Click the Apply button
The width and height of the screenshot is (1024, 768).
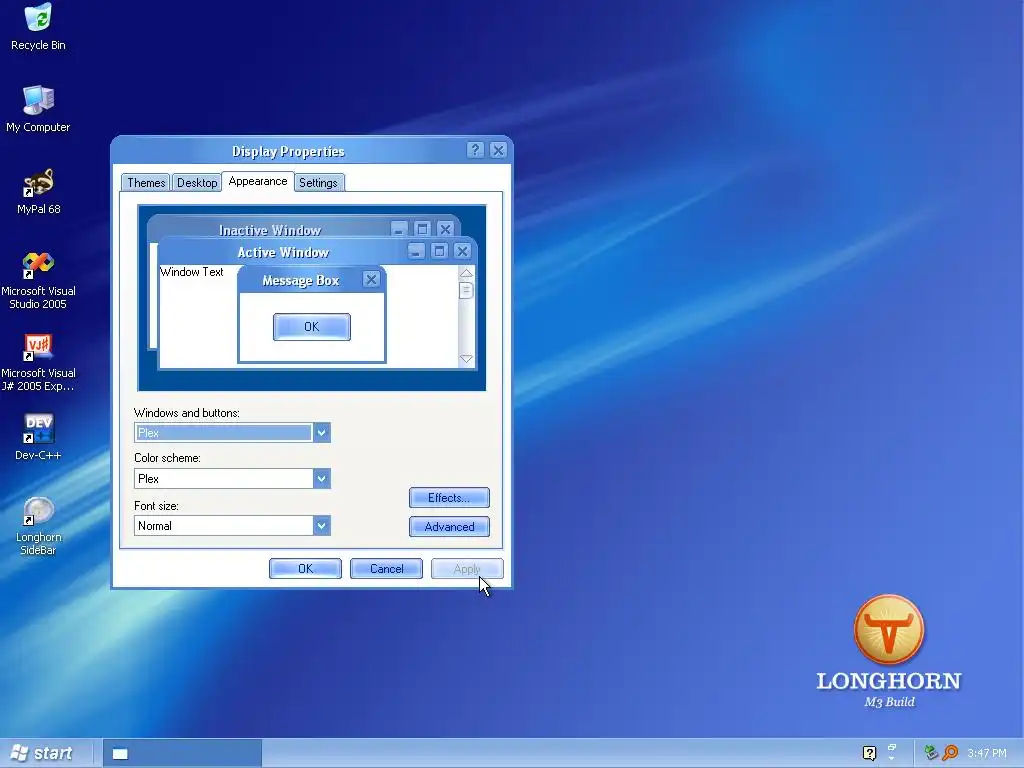pyautogui.click(x=467, y=569)
